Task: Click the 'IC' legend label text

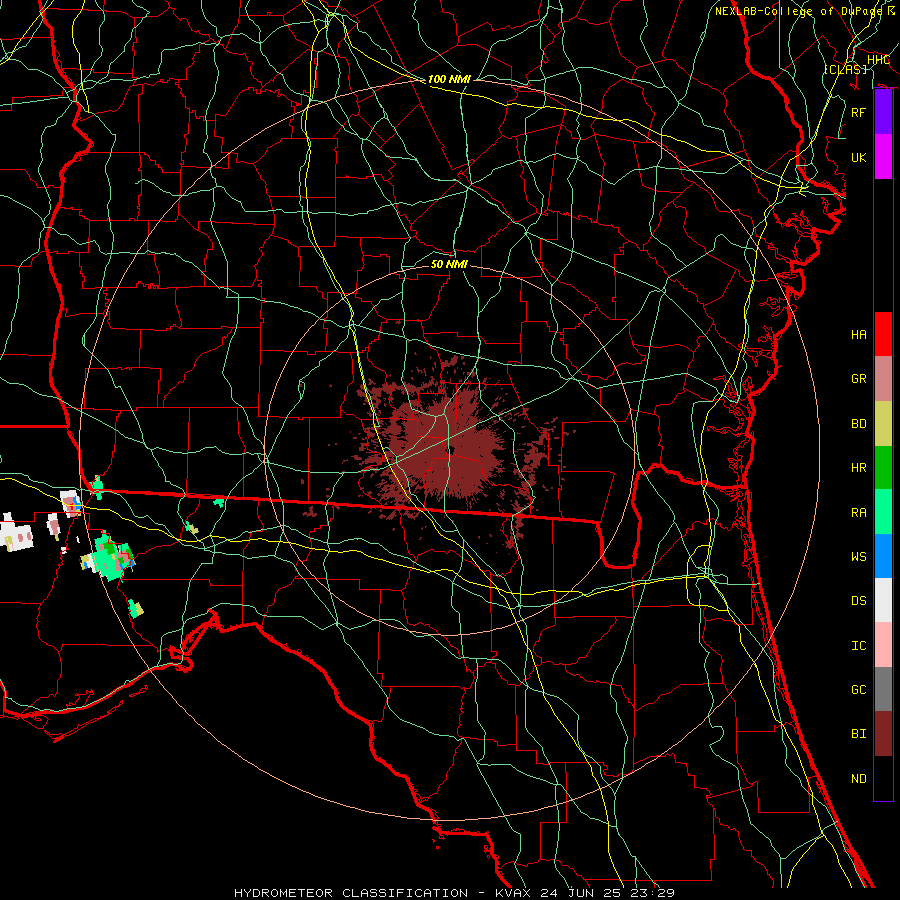Action: [x=859, y=645]
